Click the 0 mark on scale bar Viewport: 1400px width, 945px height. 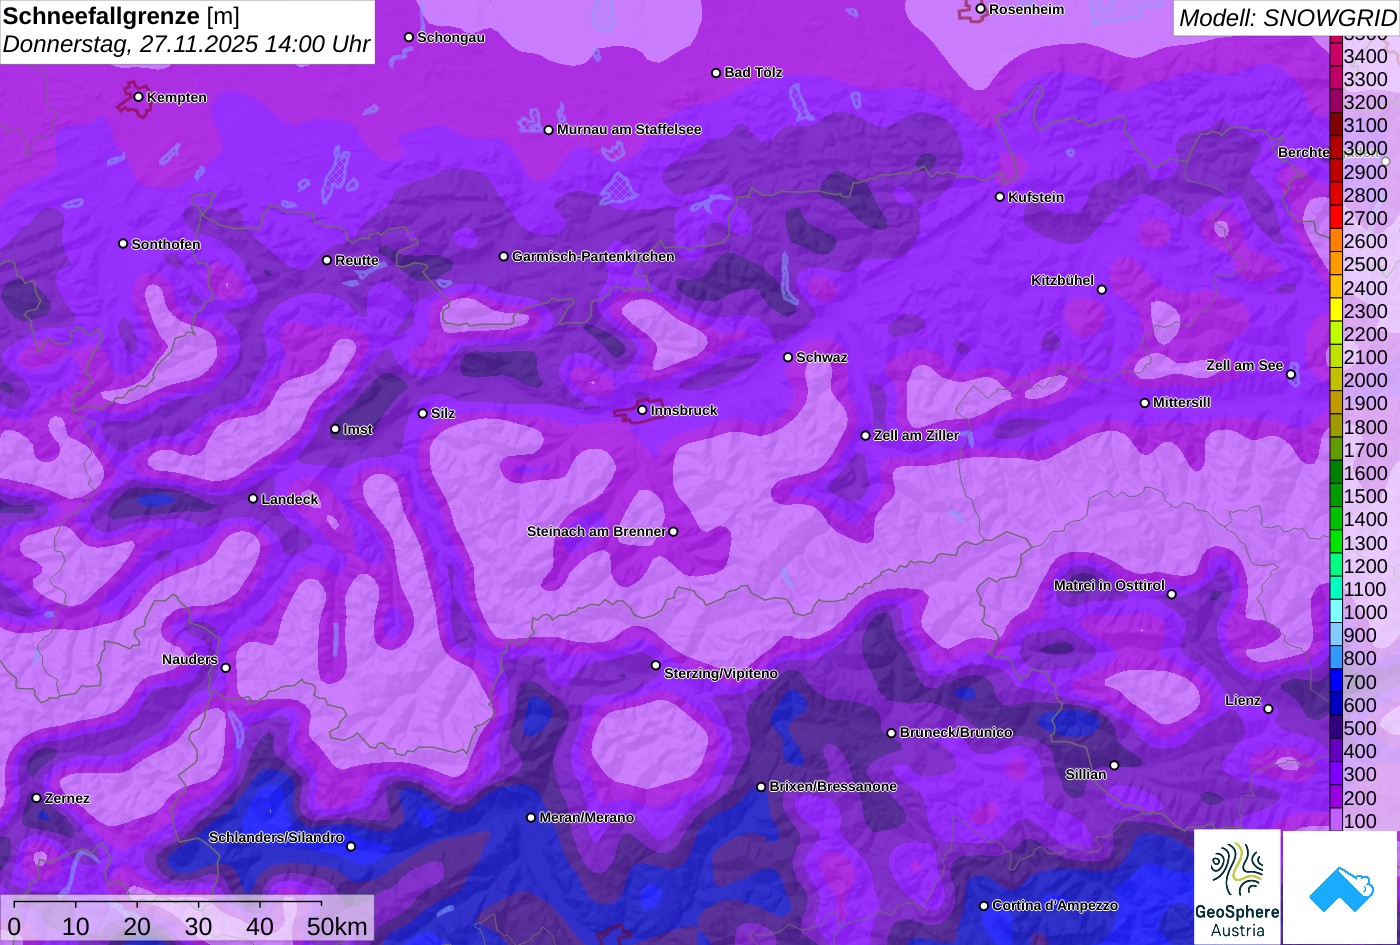(14, 927)
